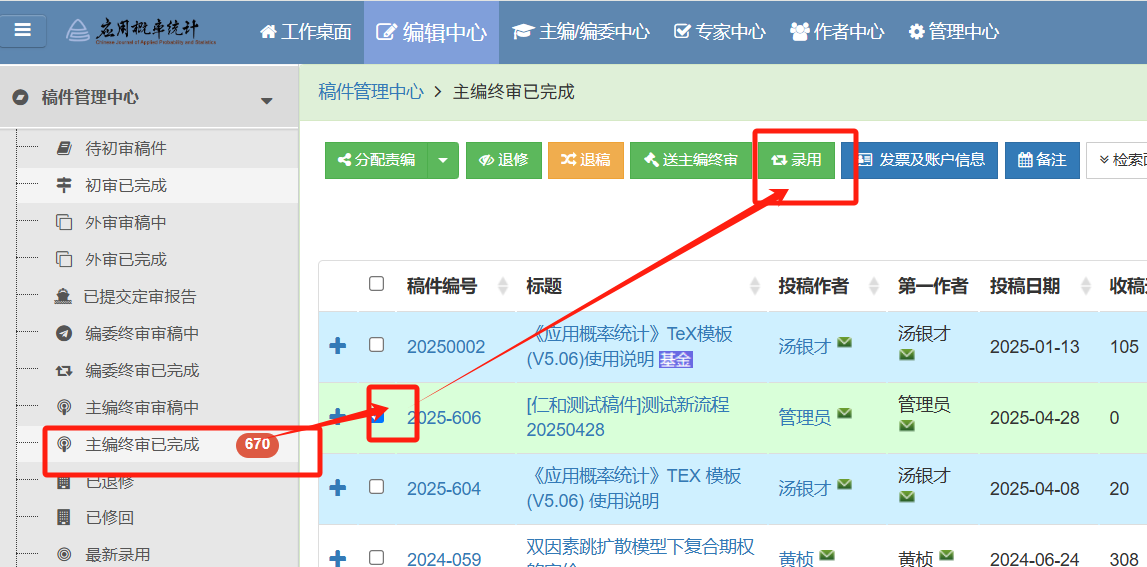Sort by 投稿作者 column arrows
Screen dimensions: 1147x567
(874, 286)
